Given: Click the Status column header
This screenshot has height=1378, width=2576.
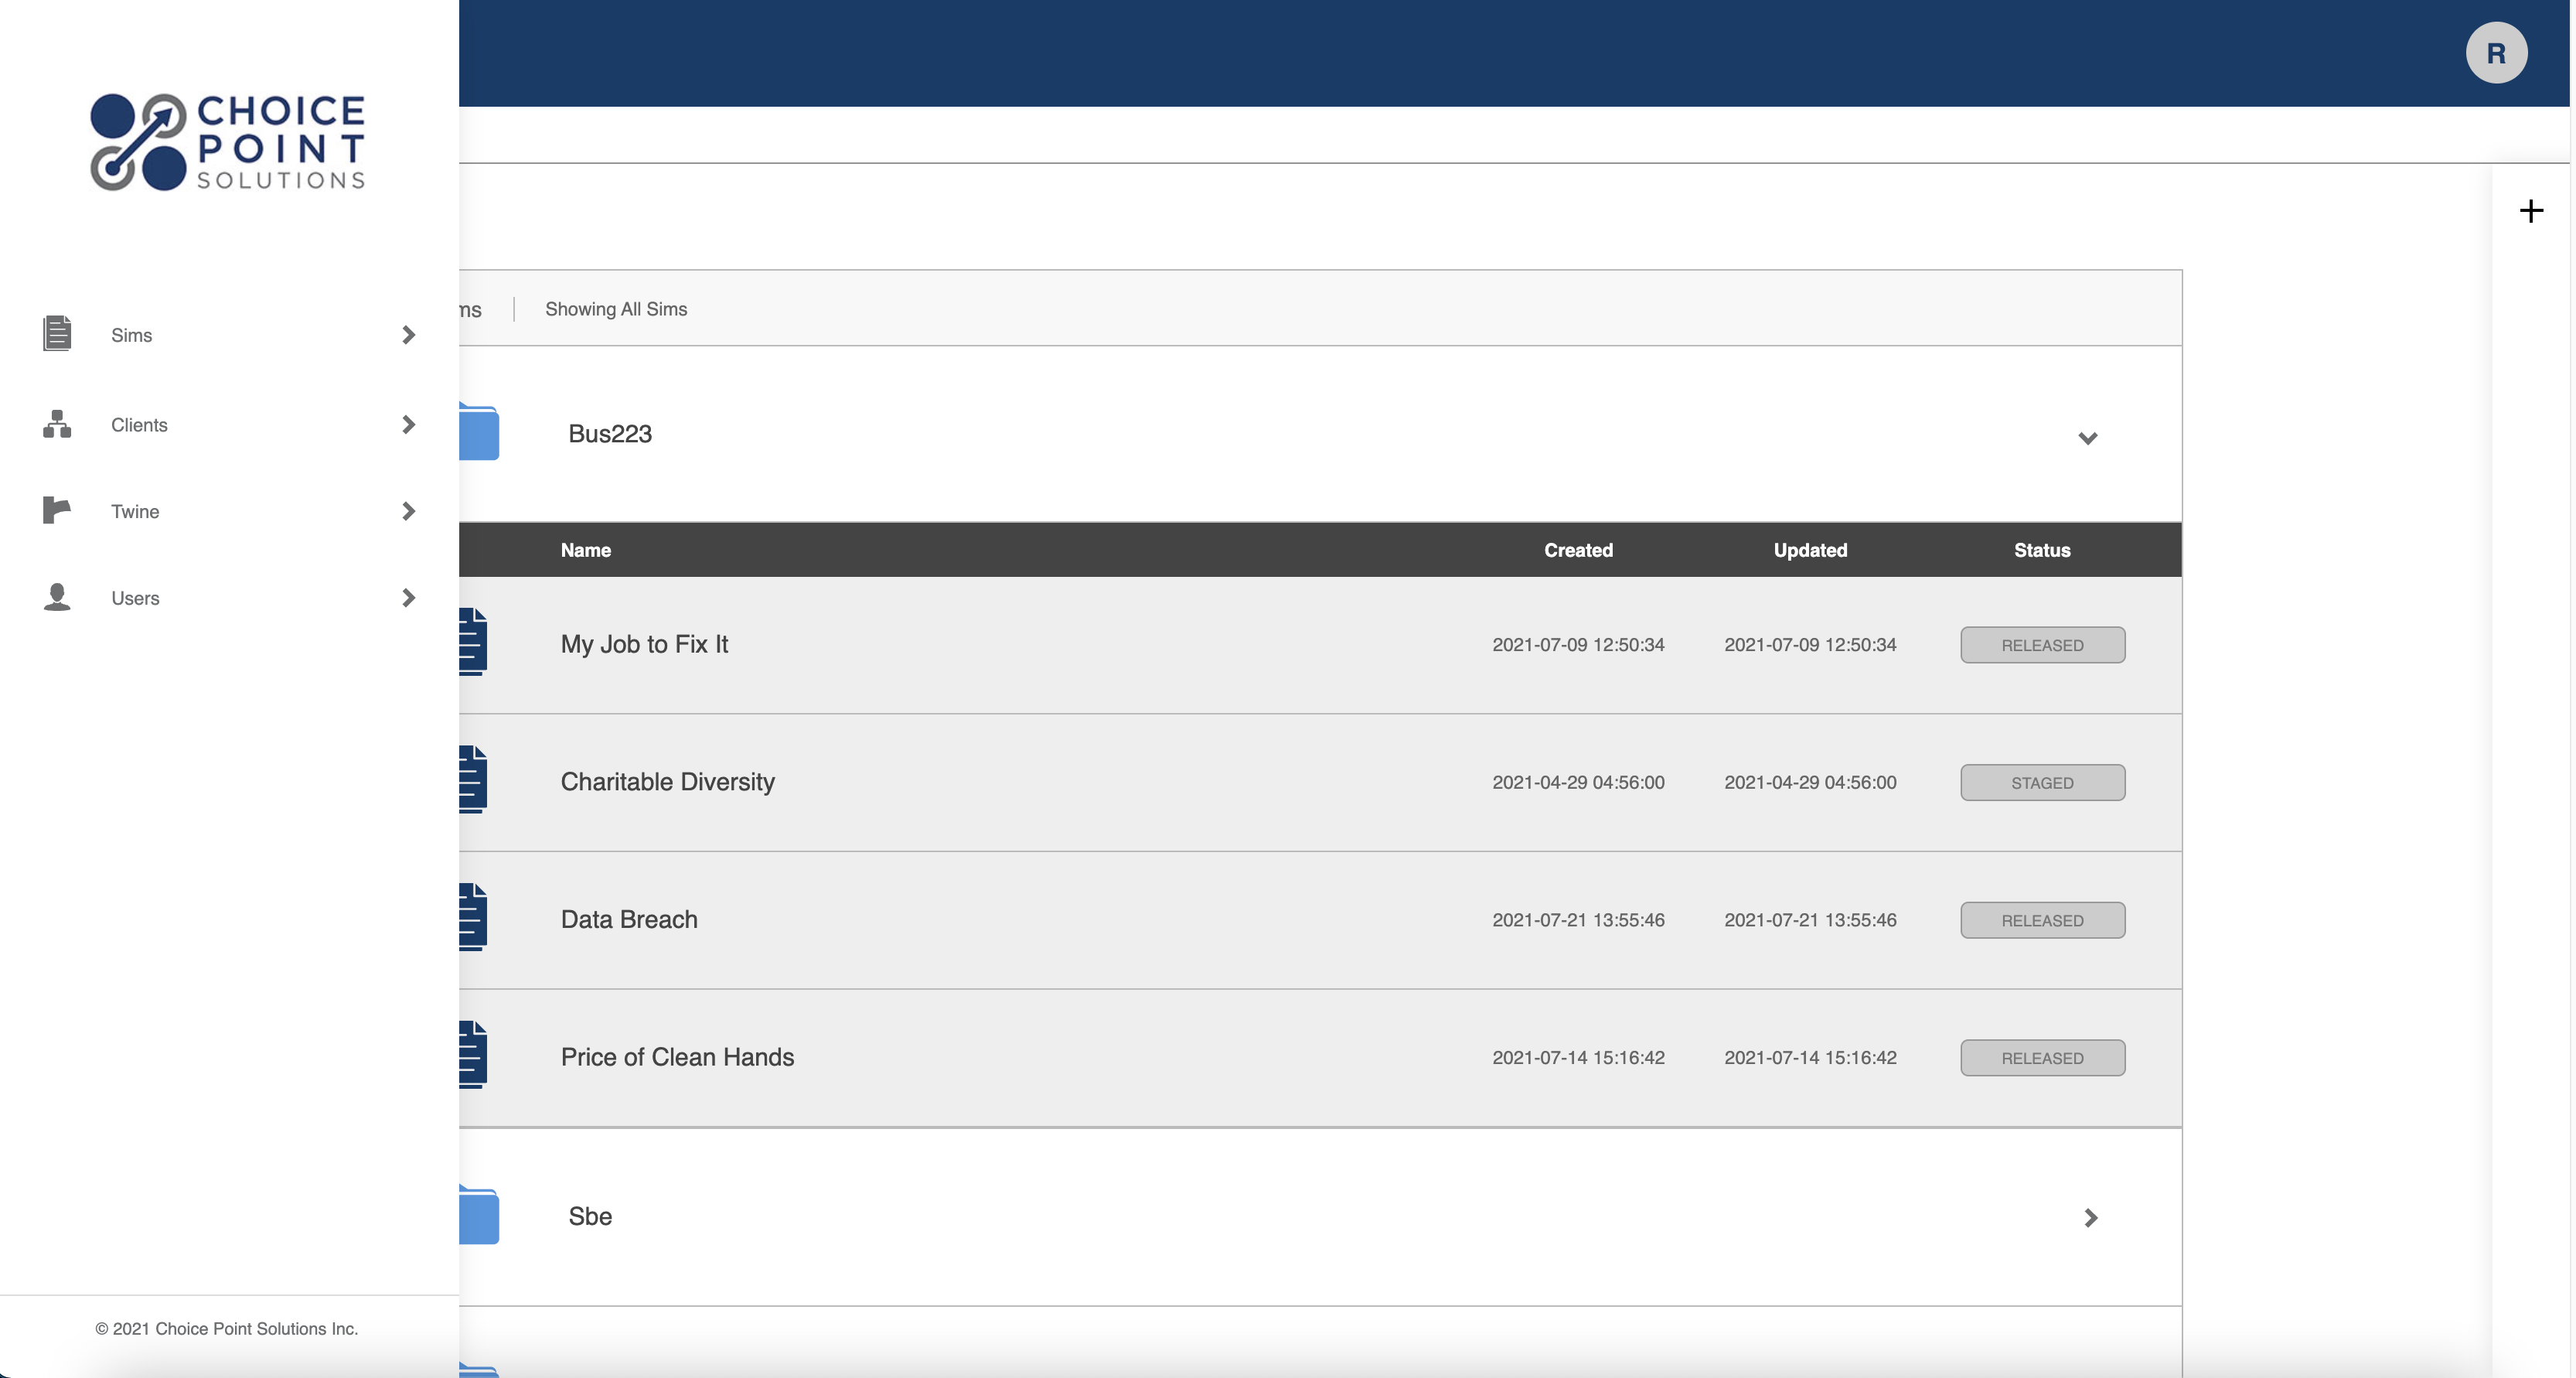Looking at the screenshot, I should (x=2042, y=550).
